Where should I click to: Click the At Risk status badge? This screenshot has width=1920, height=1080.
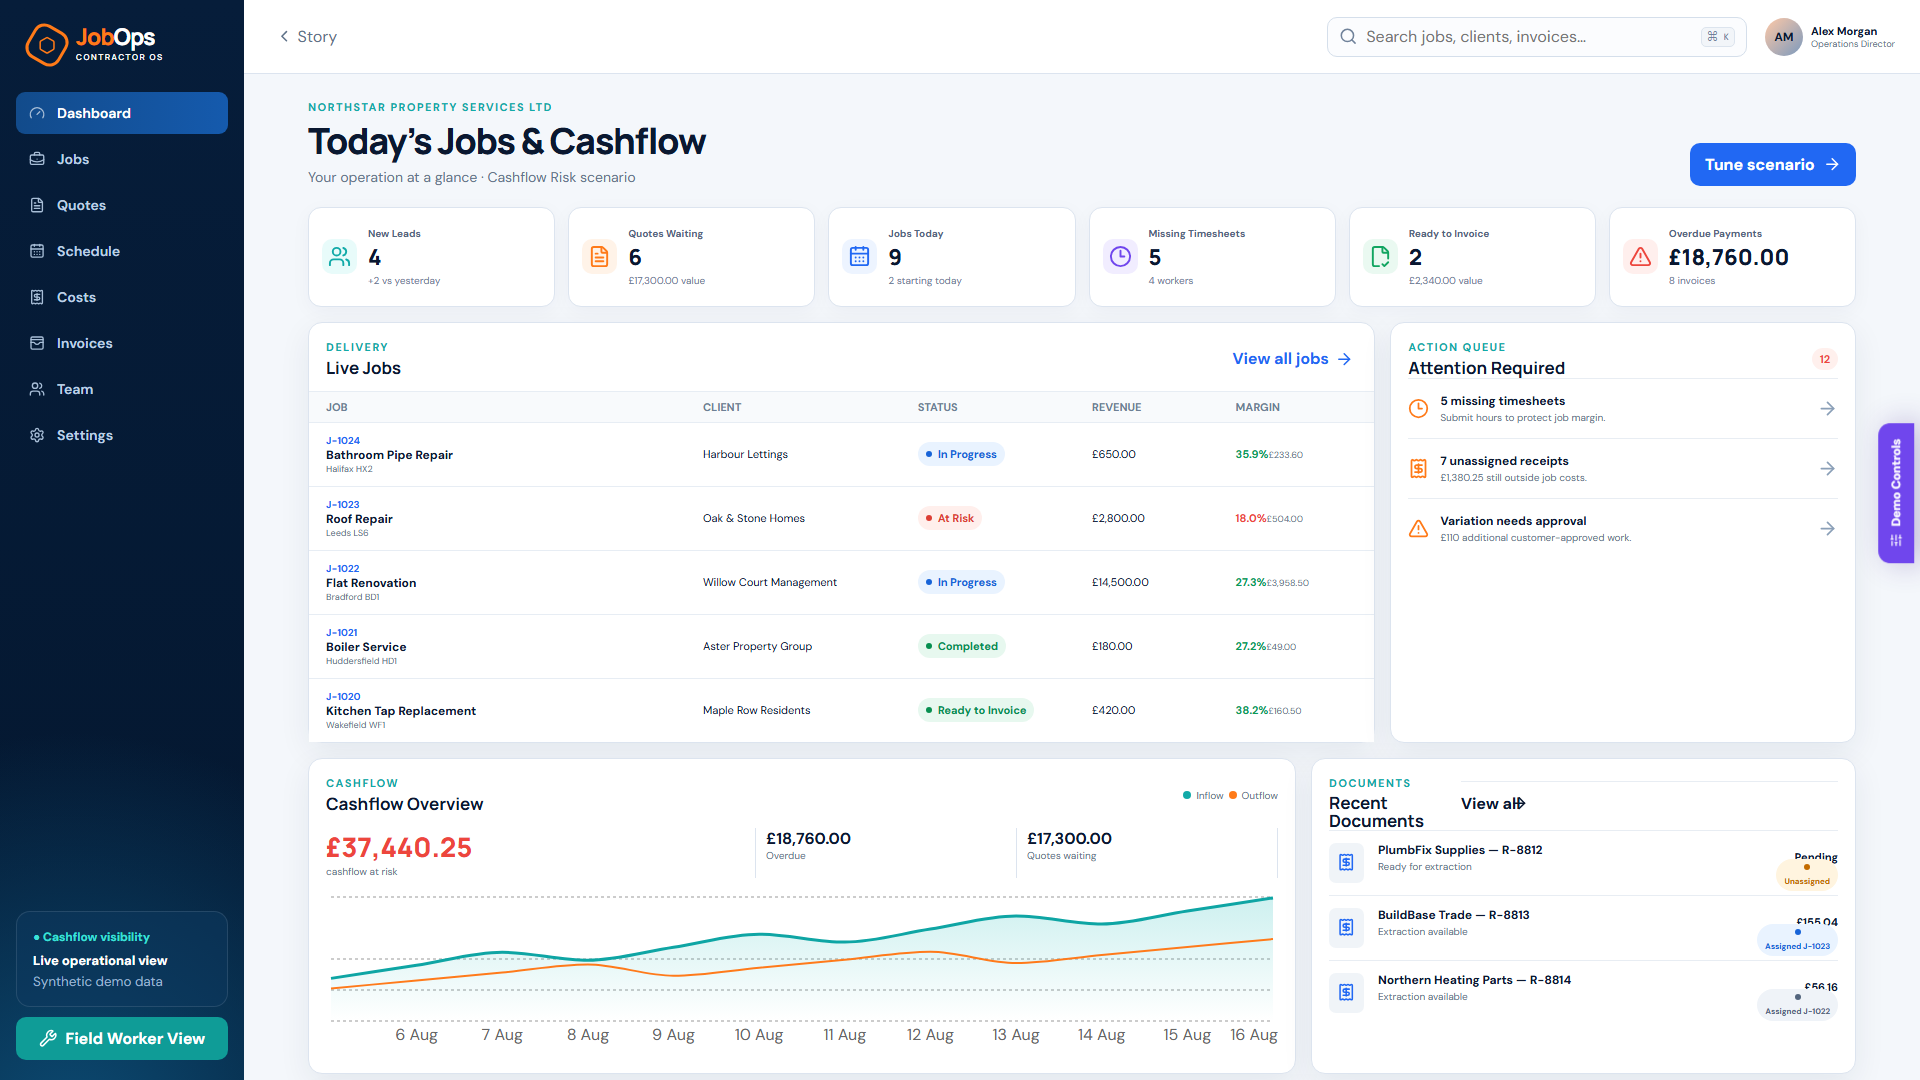(950, 518)
